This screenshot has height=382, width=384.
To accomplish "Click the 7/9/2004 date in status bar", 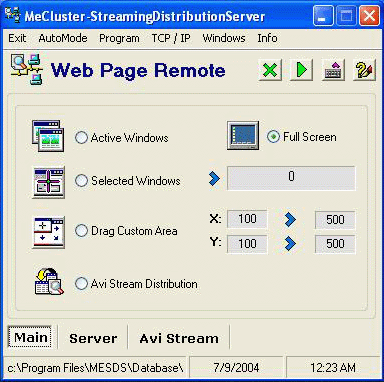I will 236,368.
